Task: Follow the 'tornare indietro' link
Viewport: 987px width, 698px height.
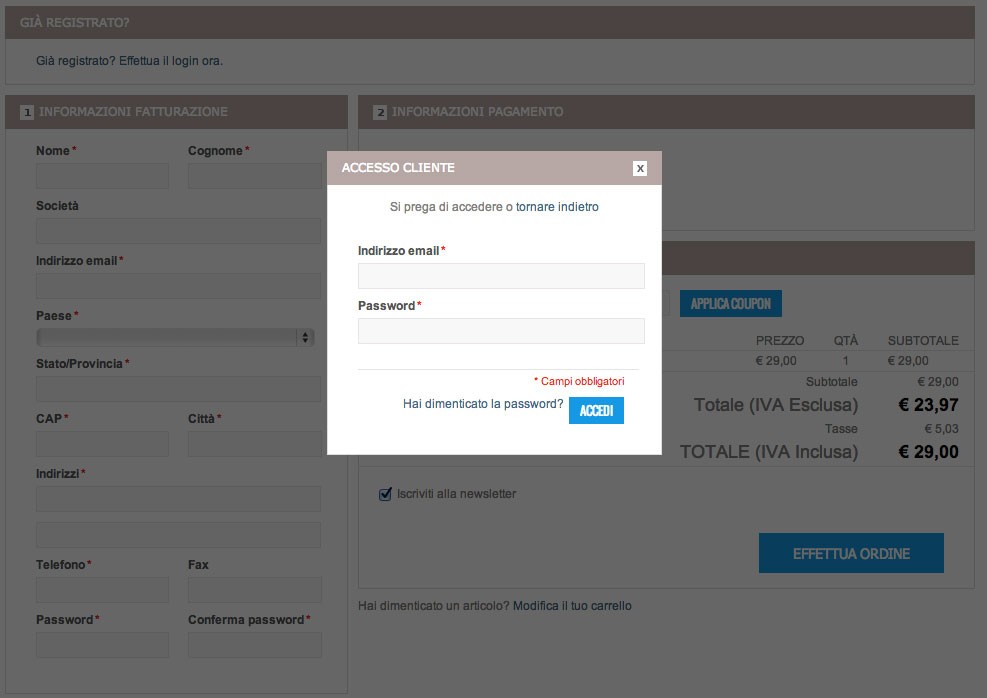Action: [557, 206]
